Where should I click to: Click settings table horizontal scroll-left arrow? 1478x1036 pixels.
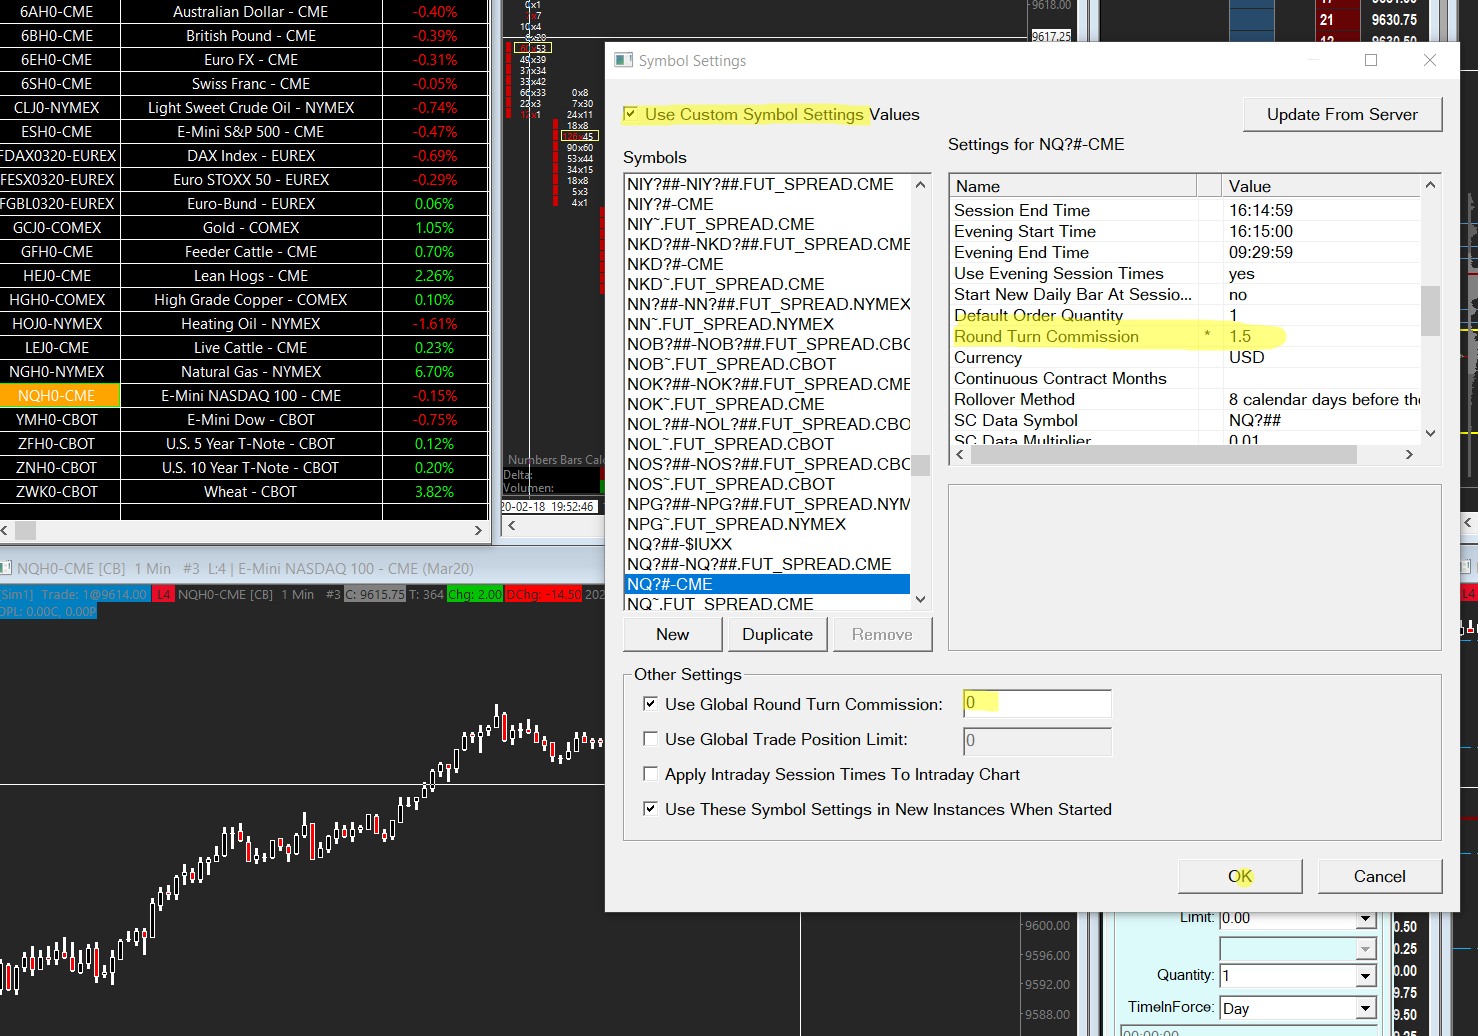960,455
